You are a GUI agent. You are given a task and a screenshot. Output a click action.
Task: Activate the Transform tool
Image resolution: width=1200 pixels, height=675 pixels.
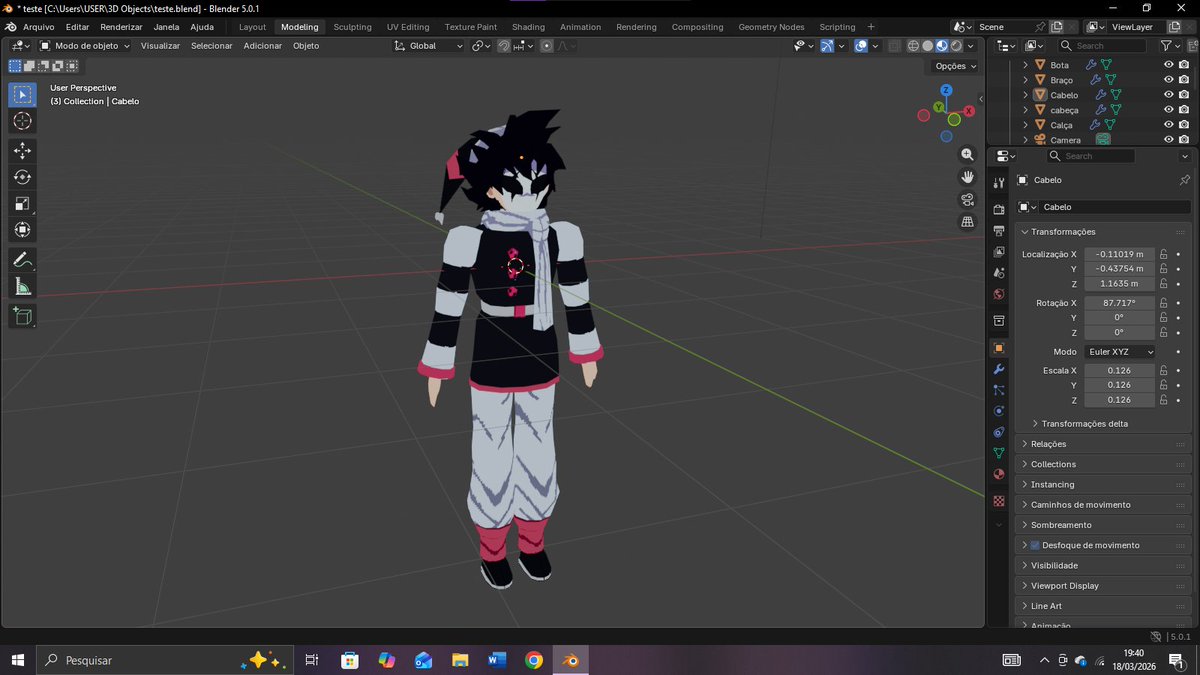(x=22, y=230)
